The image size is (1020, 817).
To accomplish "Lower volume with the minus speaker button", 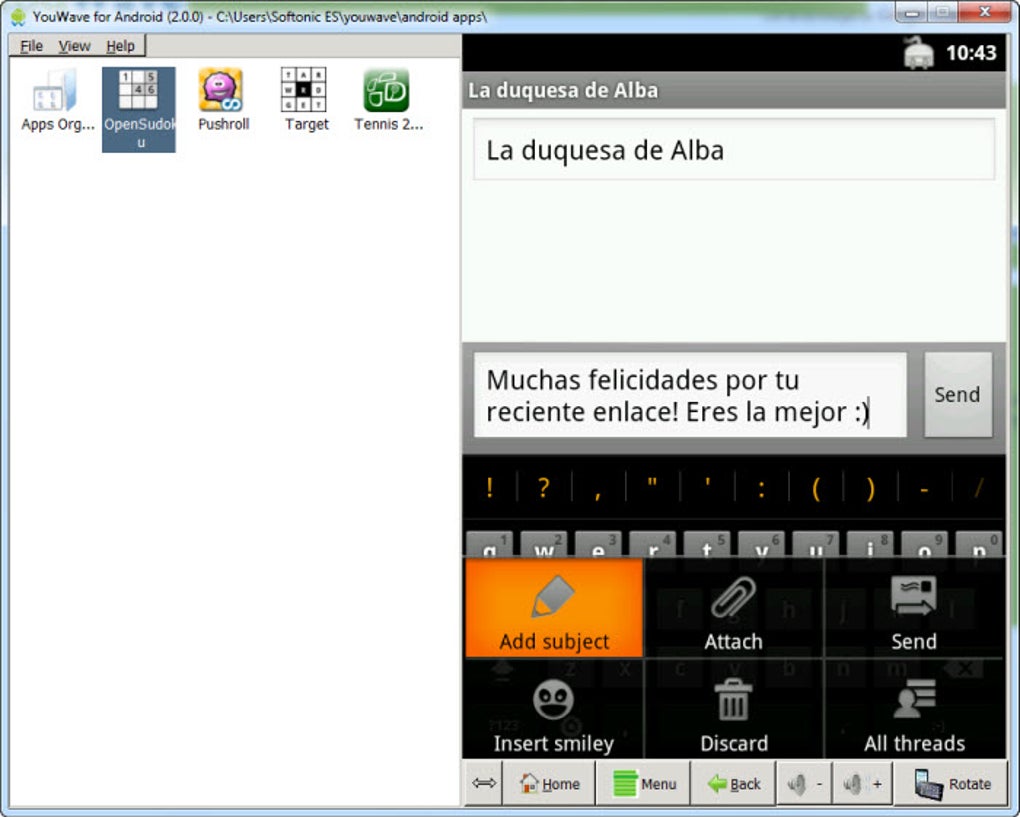I will click(x=804, y=784).
